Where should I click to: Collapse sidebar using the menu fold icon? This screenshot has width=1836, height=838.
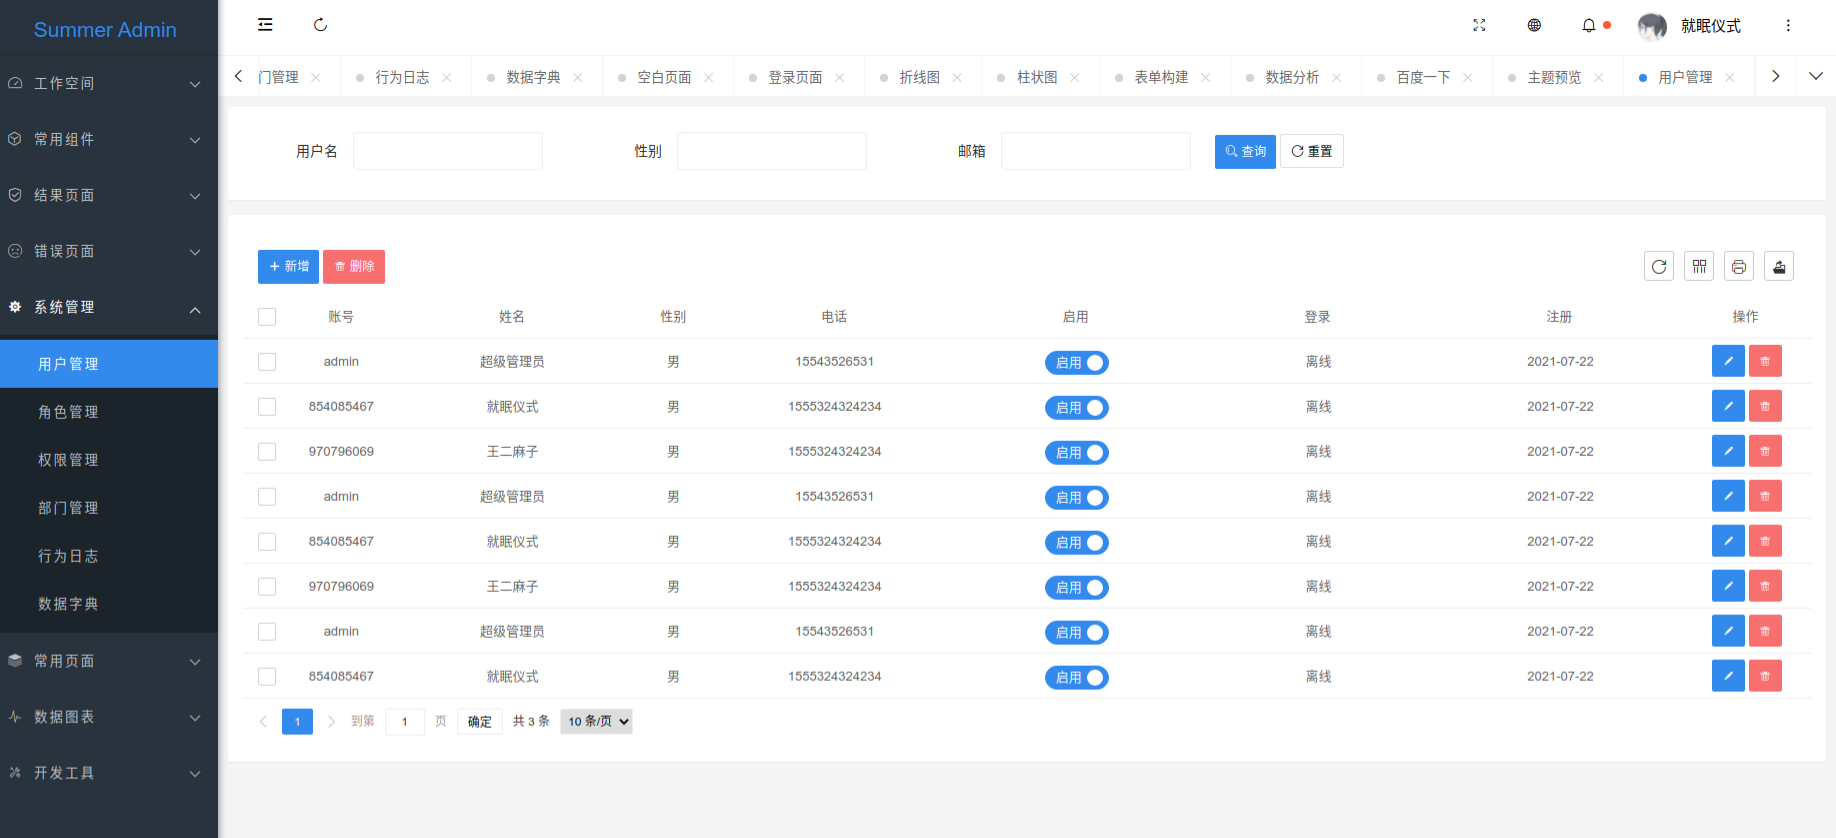tap(265, 25)
